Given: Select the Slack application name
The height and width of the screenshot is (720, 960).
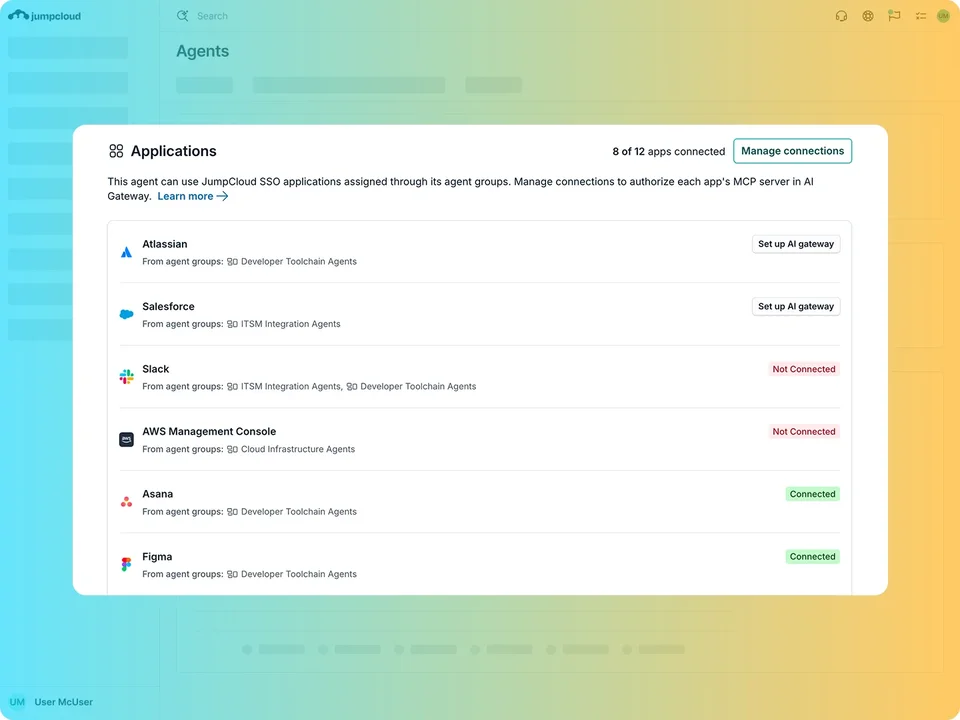Looking at the screenshot, I should 156,369.
